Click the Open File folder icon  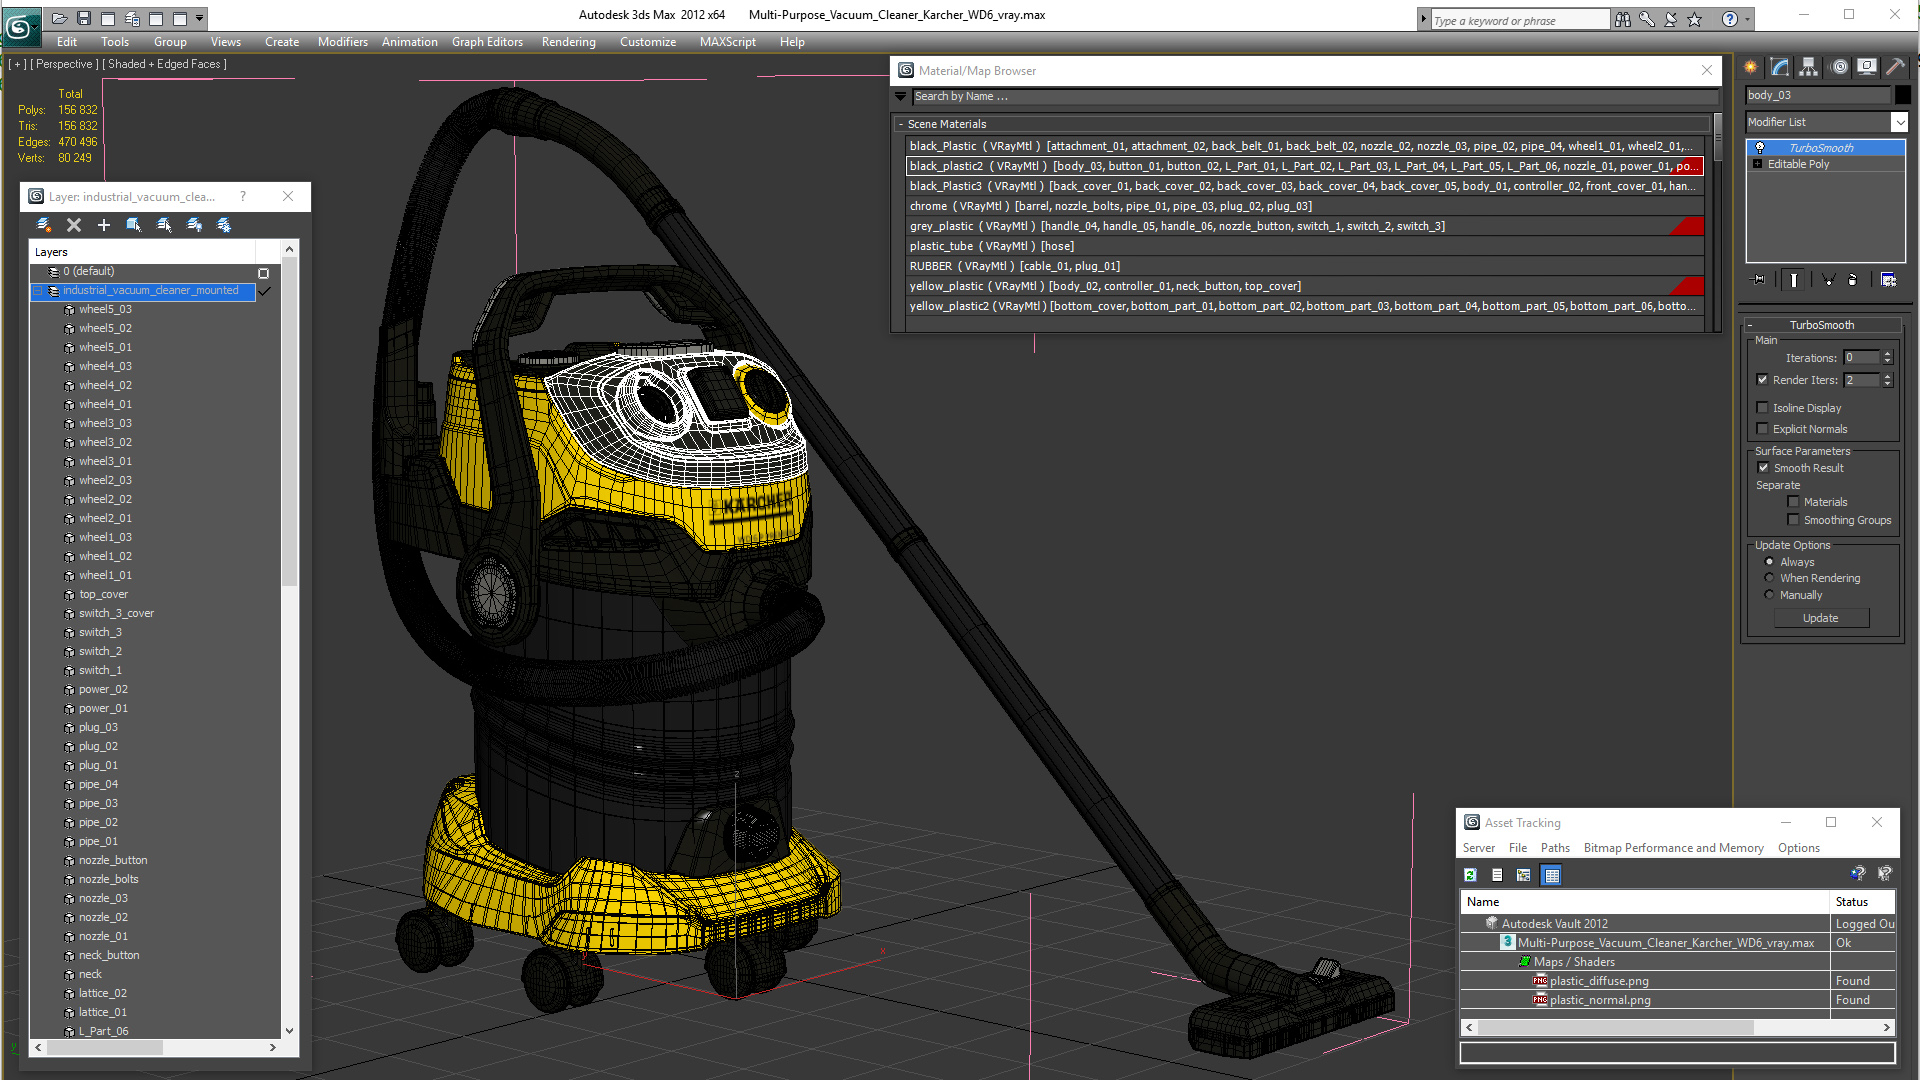click(60, 18)
